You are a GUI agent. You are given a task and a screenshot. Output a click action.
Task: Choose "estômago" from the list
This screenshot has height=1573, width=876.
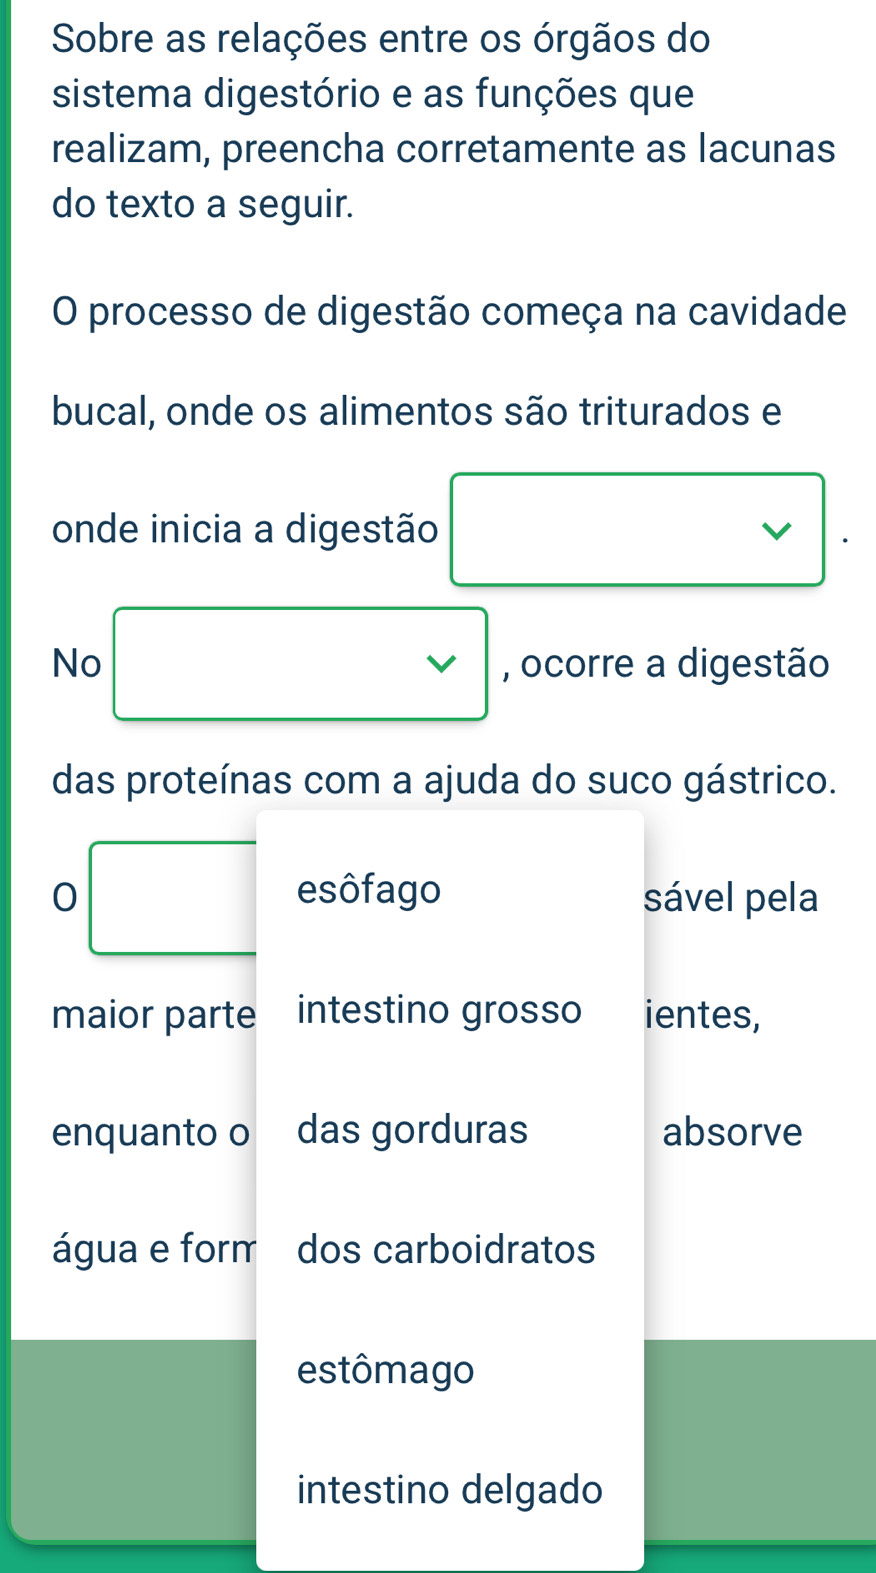[x=385, y=1369]
